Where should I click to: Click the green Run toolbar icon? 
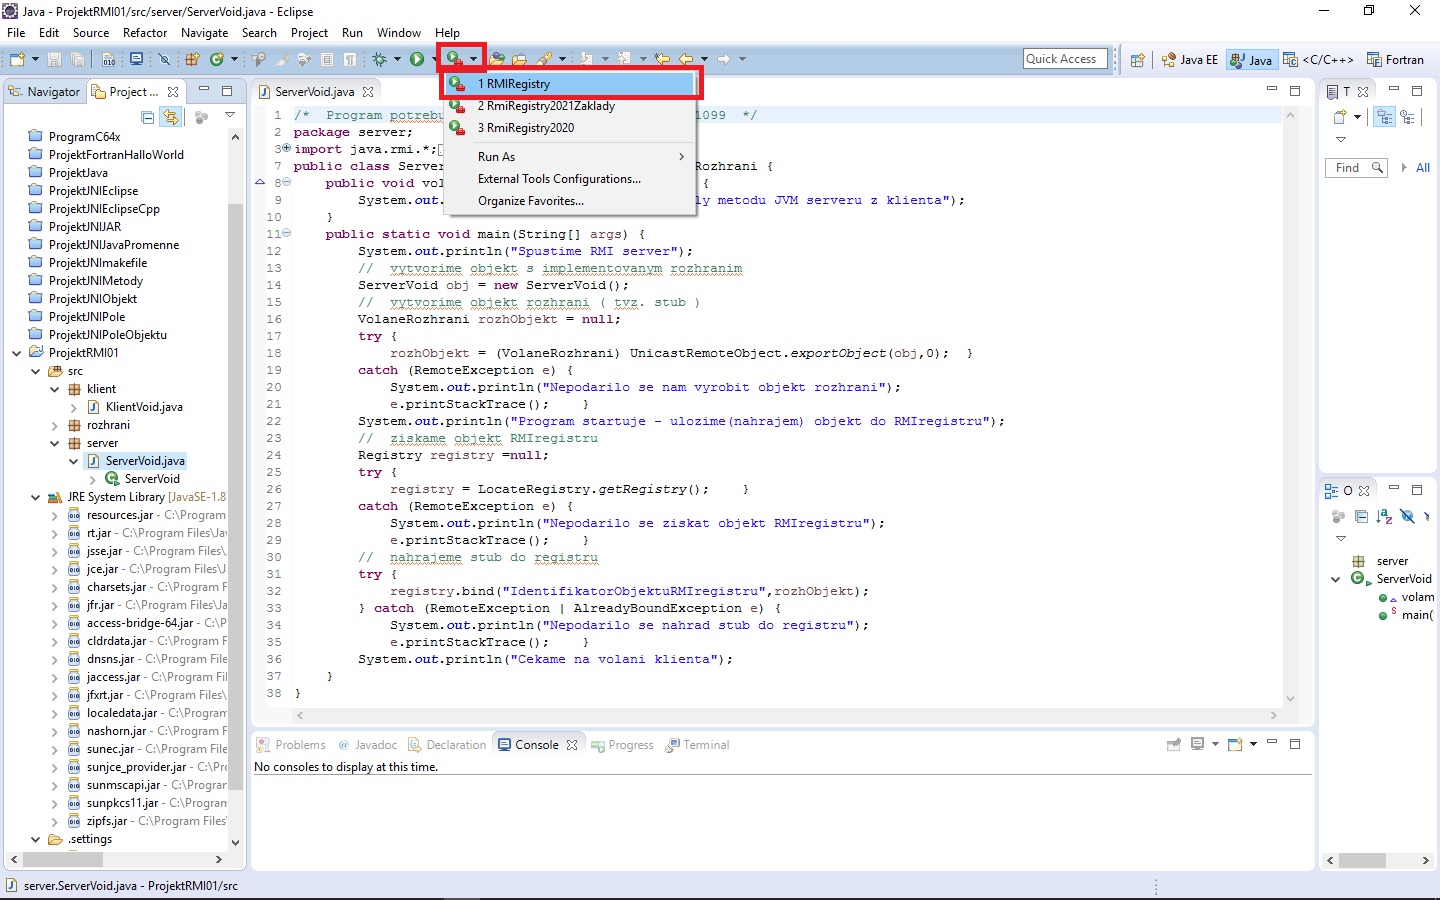417,58
